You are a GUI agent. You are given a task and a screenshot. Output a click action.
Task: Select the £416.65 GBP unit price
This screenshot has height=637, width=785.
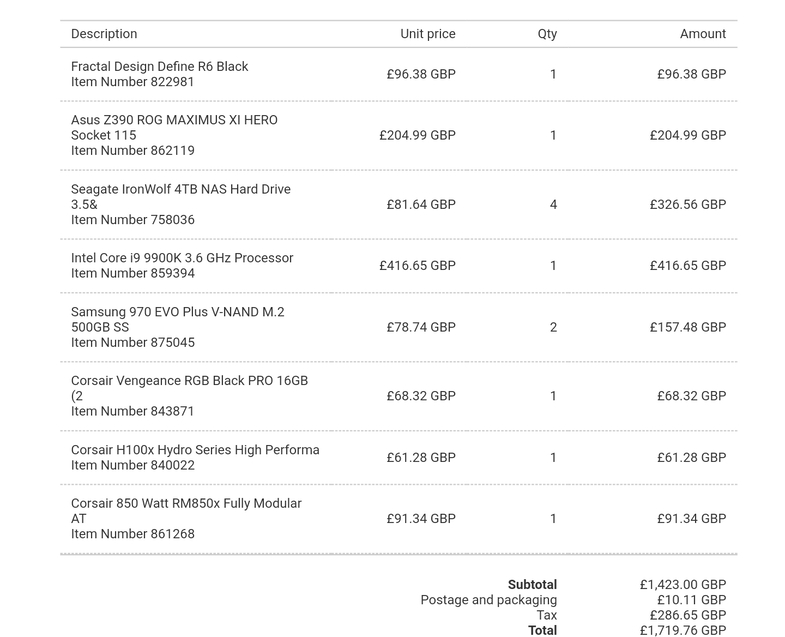click(417, 266)
